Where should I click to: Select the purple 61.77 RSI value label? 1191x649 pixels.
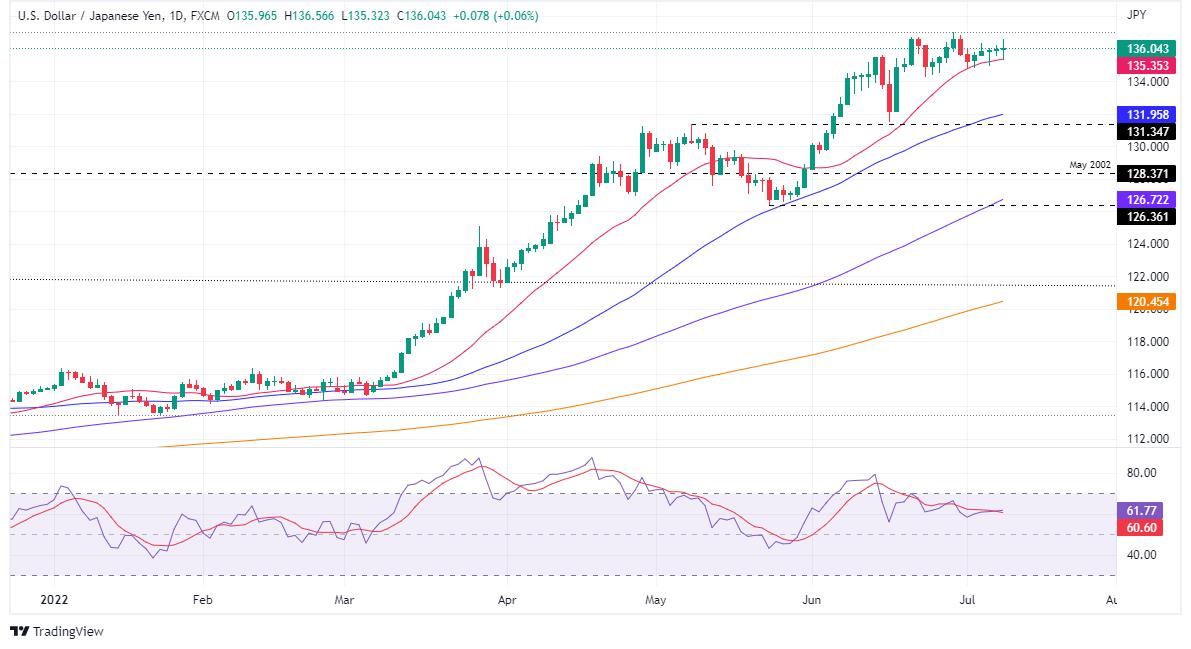click(x=1141, y=511)
